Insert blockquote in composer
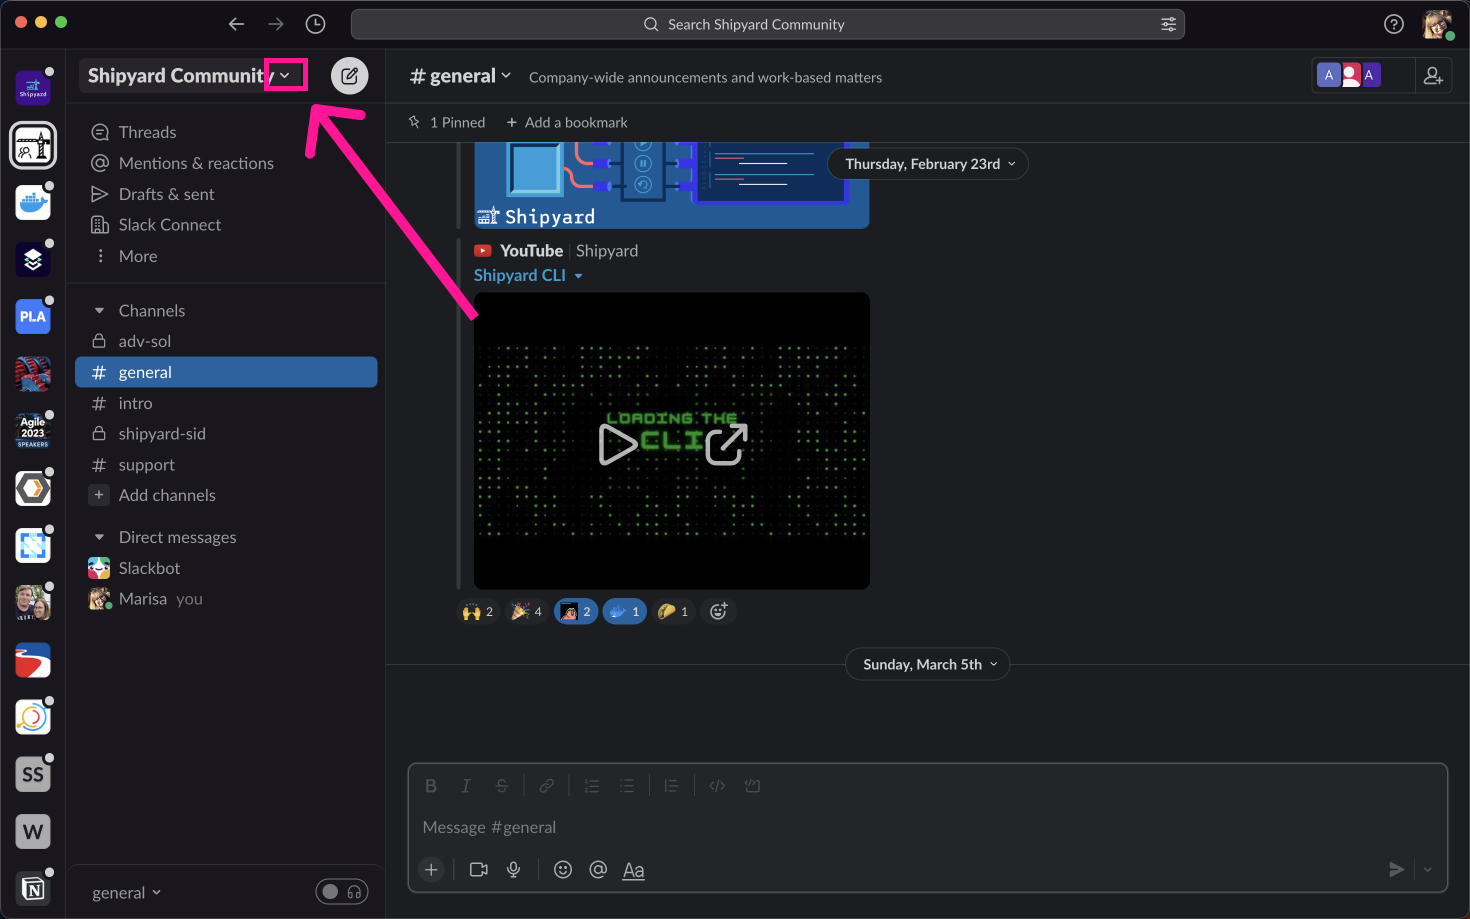The height and width of the screenshot is (919, 1470). [x=671, y=786]
